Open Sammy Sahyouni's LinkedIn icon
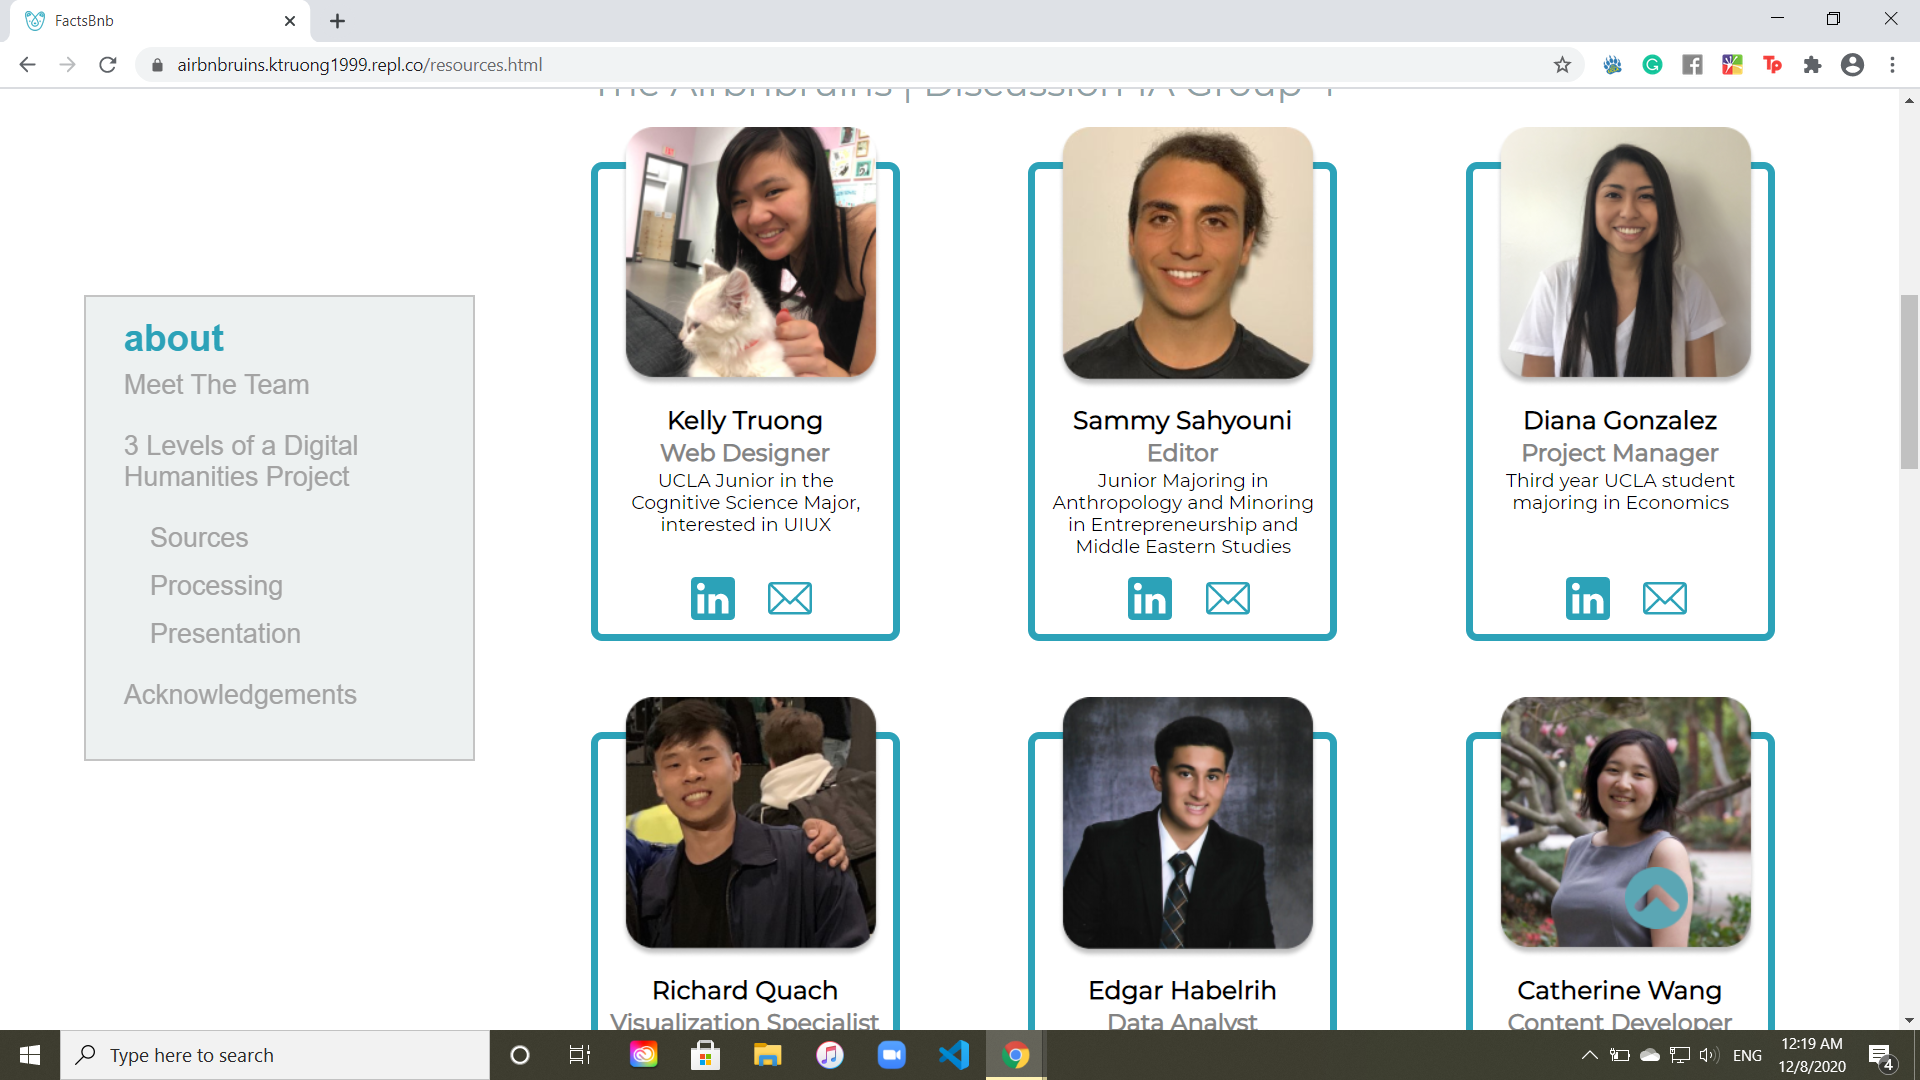This screenshot has height=1080, width=1920. point(1149,598)
